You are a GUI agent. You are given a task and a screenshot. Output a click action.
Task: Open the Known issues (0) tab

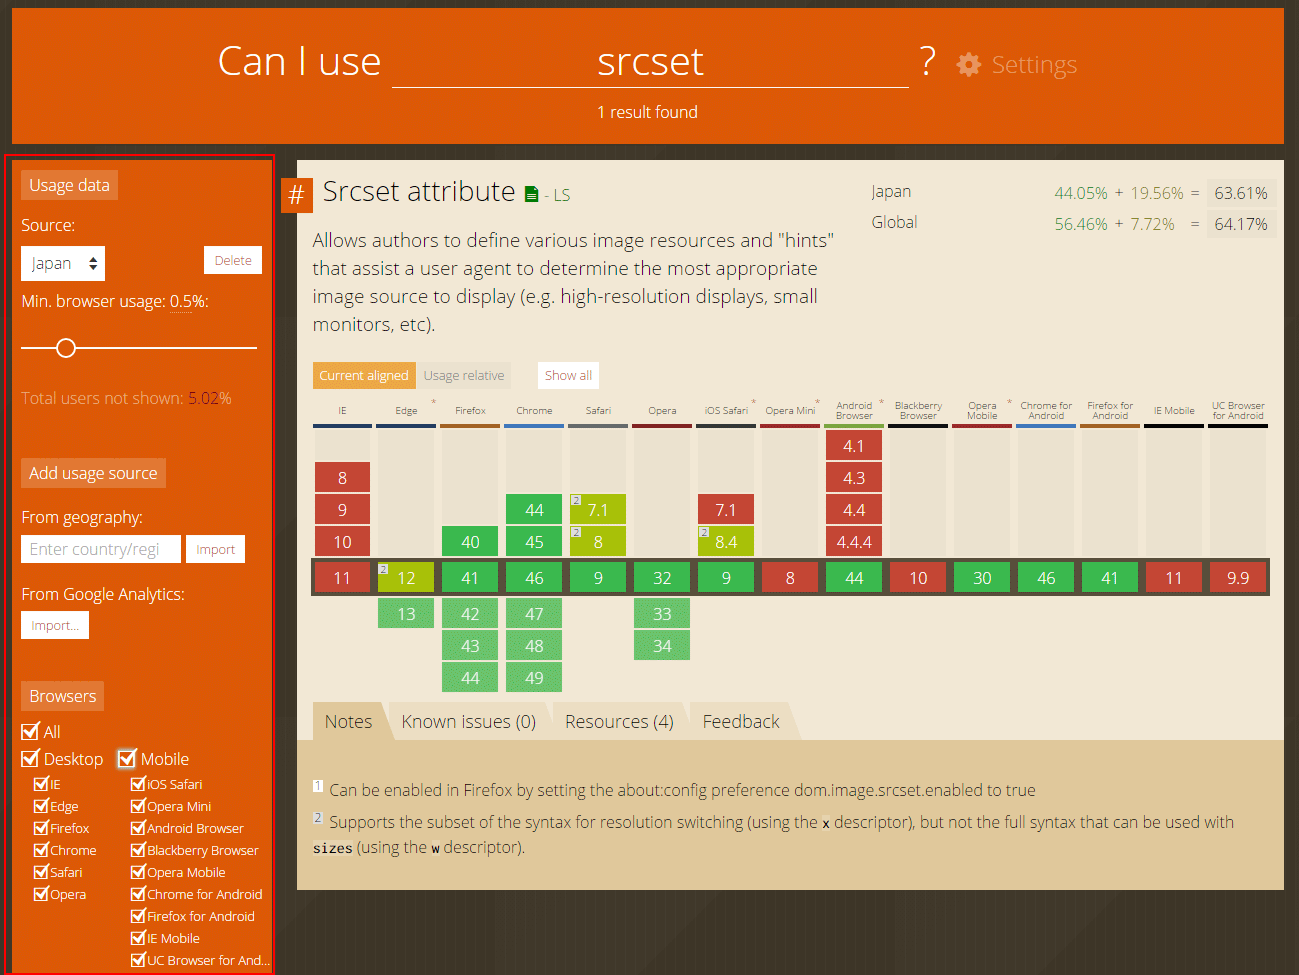click(x=468, y=721)
